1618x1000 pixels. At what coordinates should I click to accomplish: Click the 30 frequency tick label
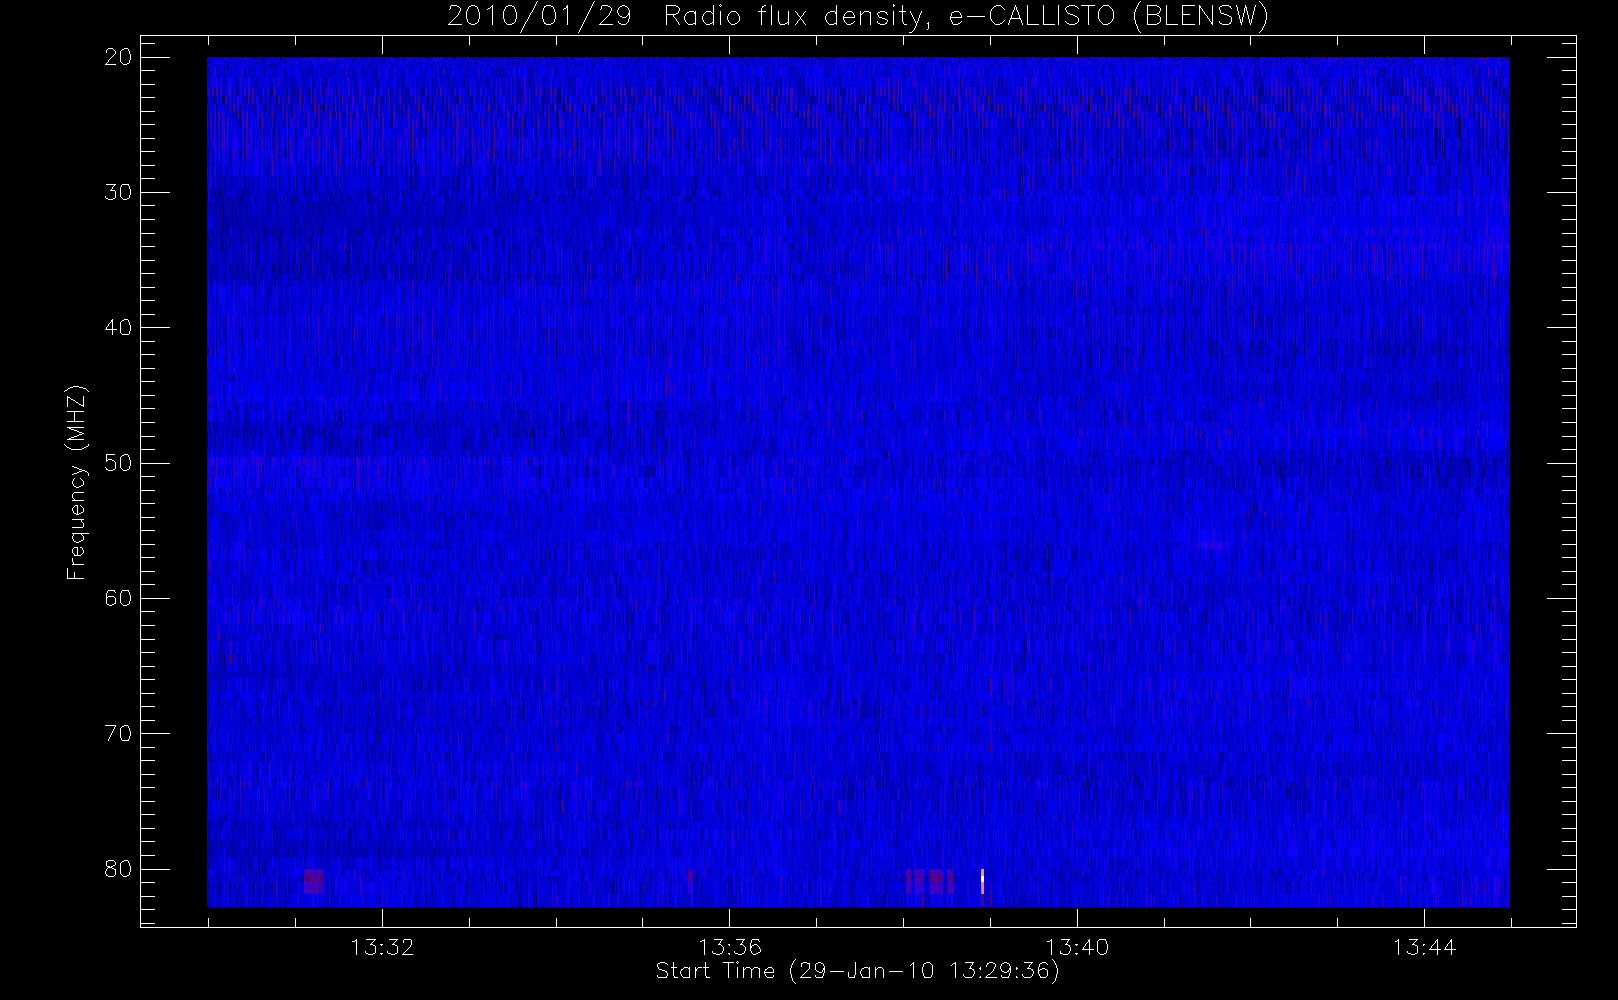click(118, 192)
